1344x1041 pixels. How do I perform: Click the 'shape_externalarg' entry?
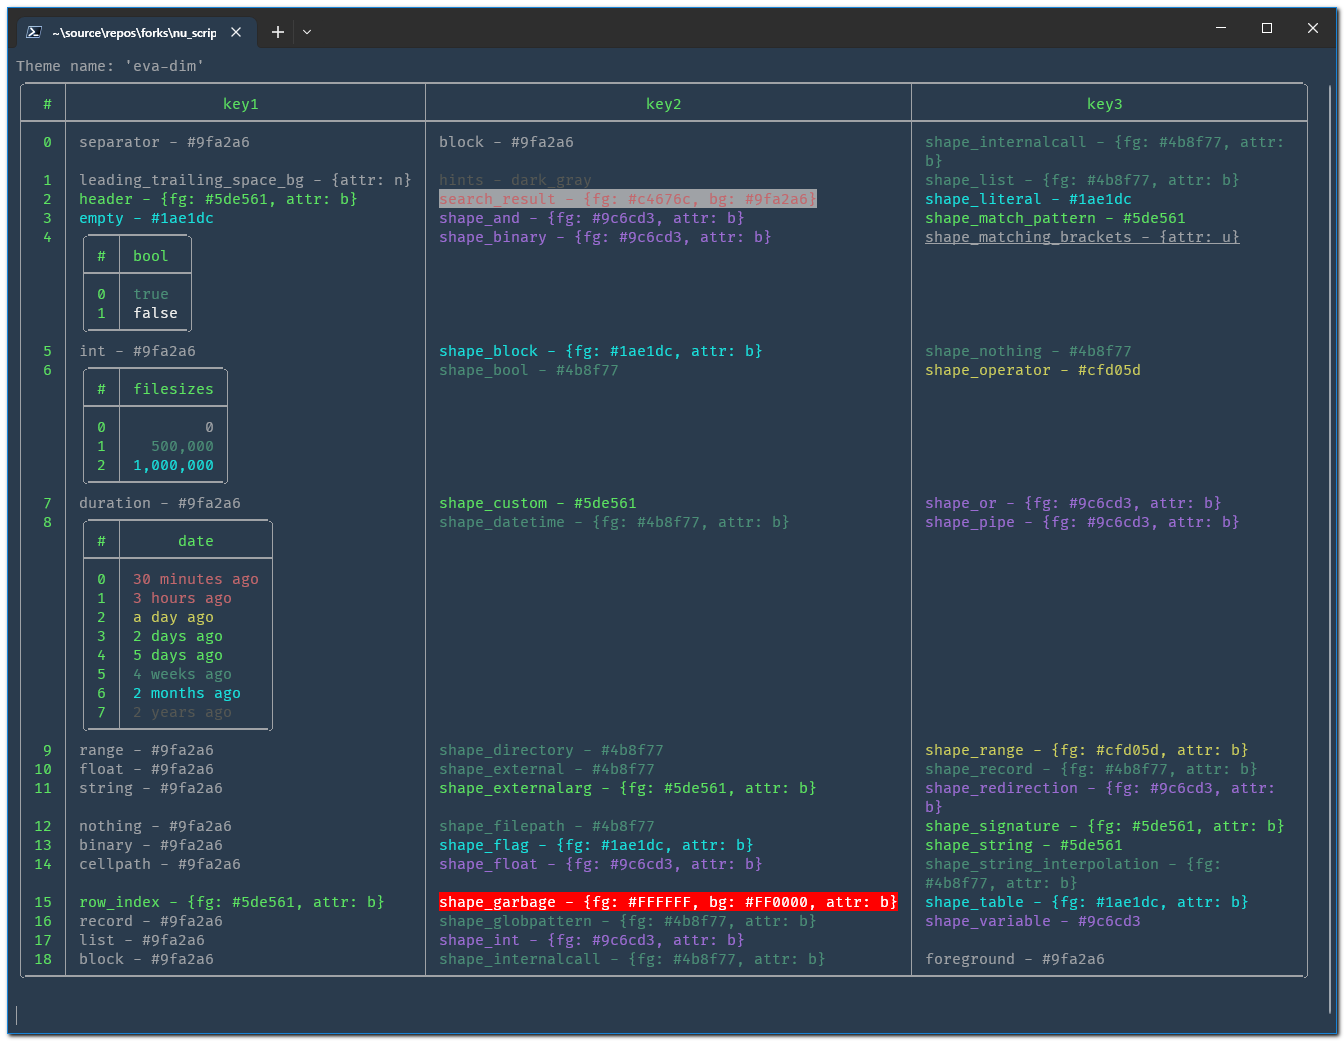click(x=628, y=788)
